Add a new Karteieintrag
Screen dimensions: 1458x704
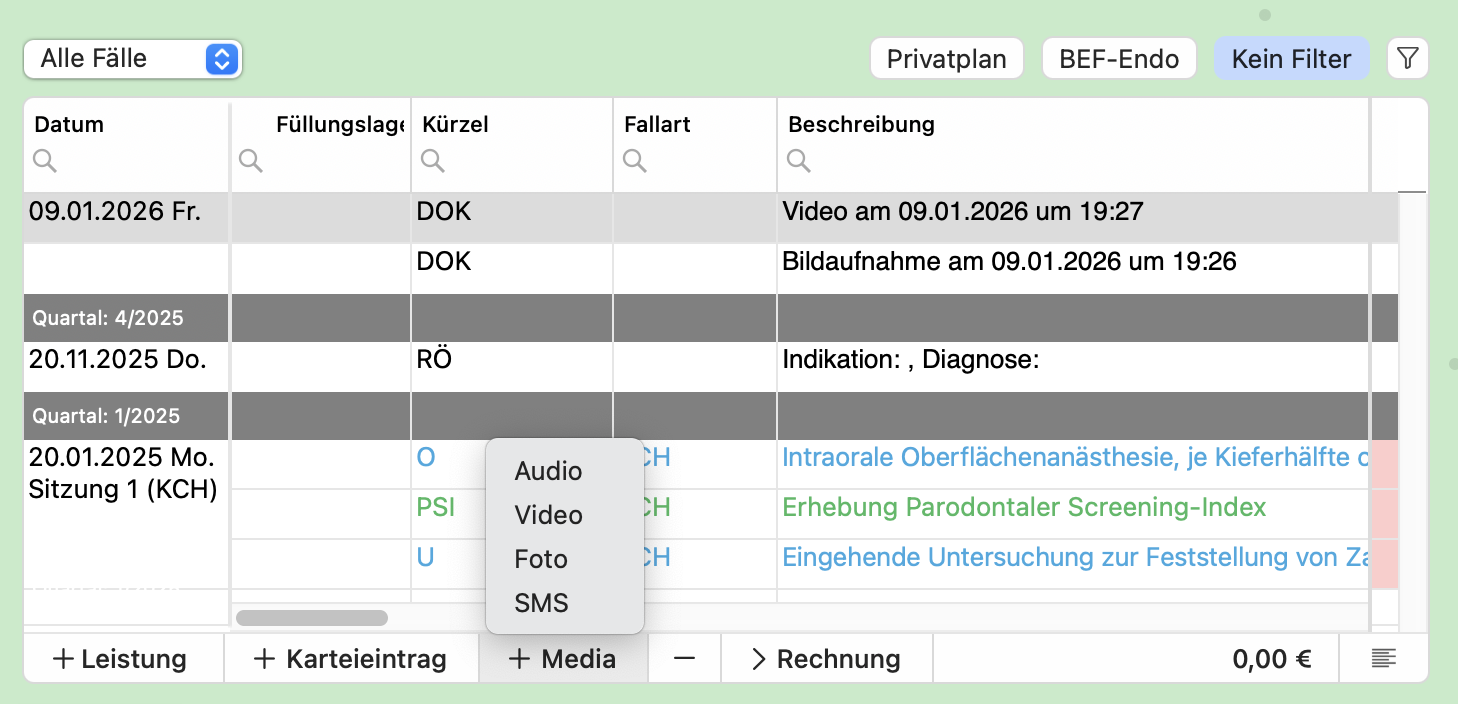pyautogui.click(x=350, y=659)
